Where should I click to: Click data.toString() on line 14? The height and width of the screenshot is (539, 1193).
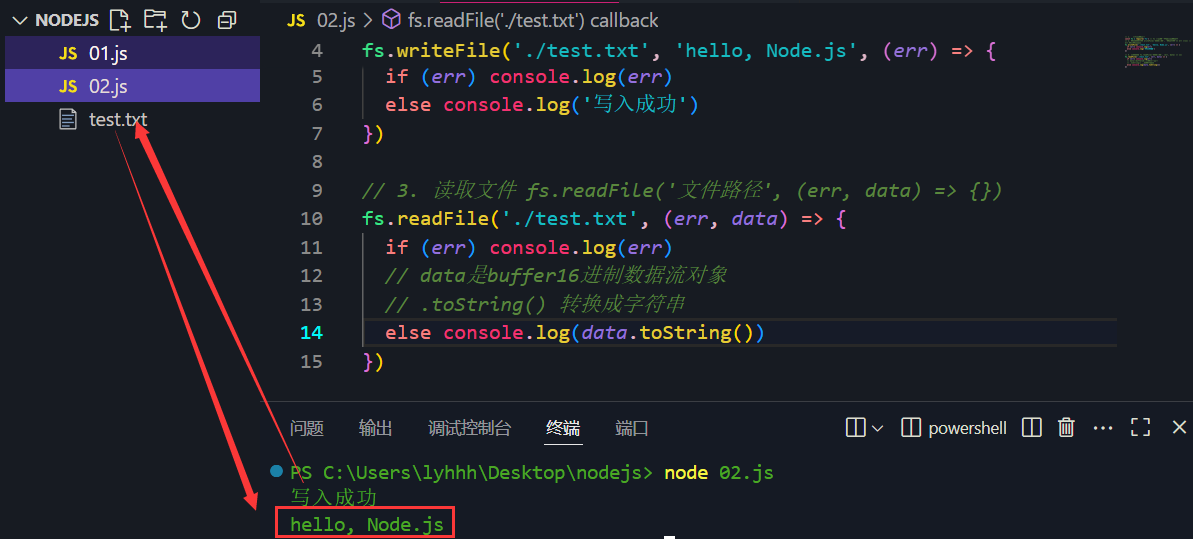click(666, 333)
